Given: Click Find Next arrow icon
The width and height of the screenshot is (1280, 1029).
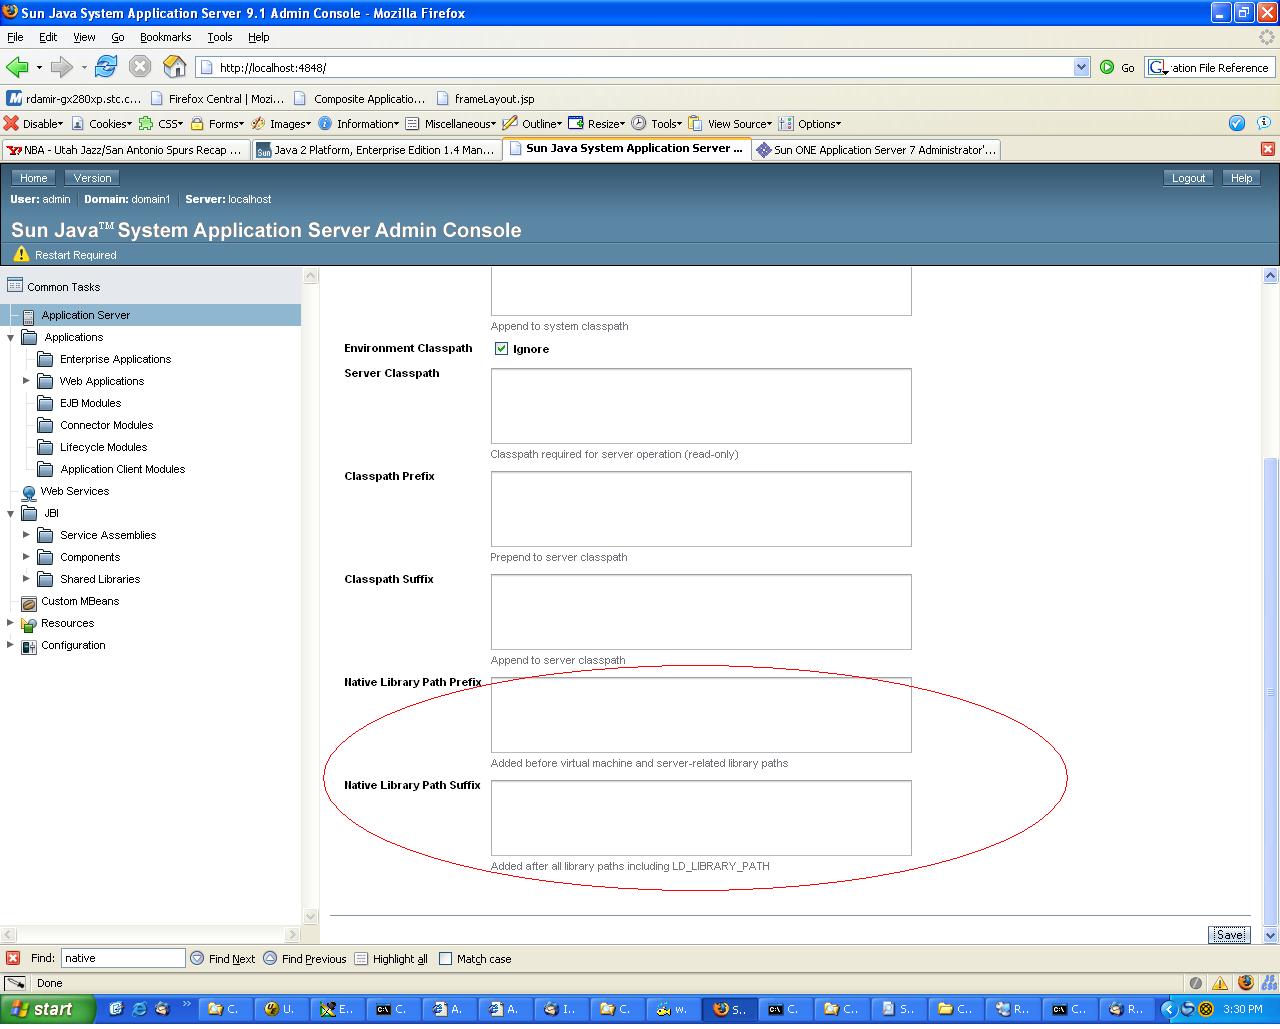Looking at the screenshot, I should point(197,958).
